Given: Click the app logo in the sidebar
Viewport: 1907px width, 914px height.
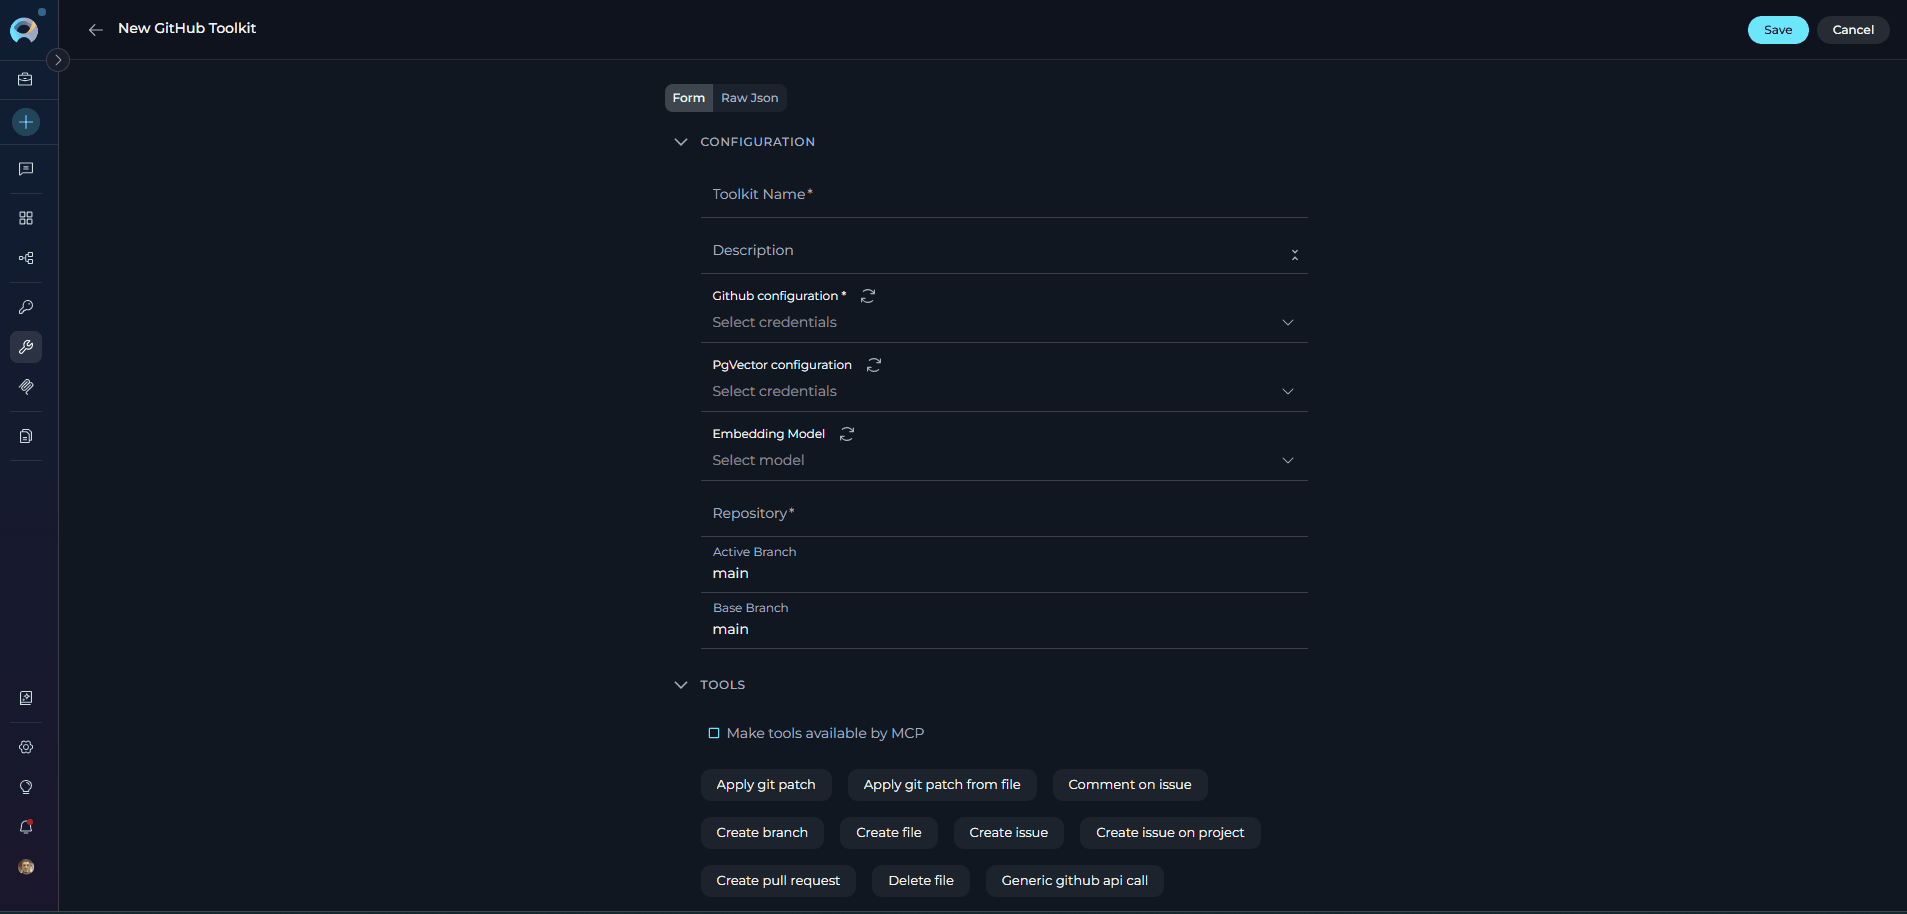Looking at the screenshot, I should (24, 29).
